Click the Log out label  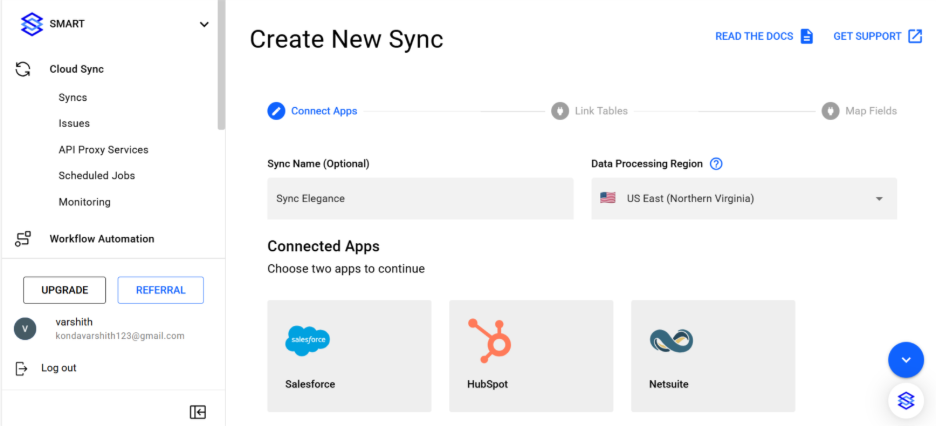[x=58, y=368]
